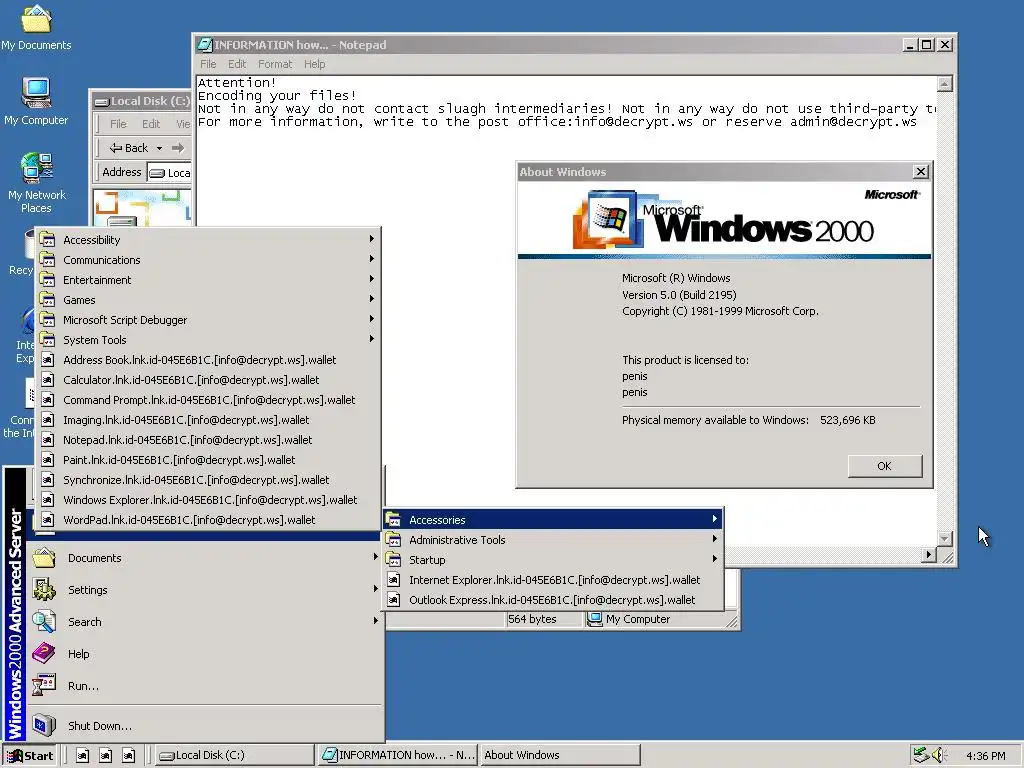
Task: Click the encrypted Address Book.lnk wallet entry
Action: [208, 360]
